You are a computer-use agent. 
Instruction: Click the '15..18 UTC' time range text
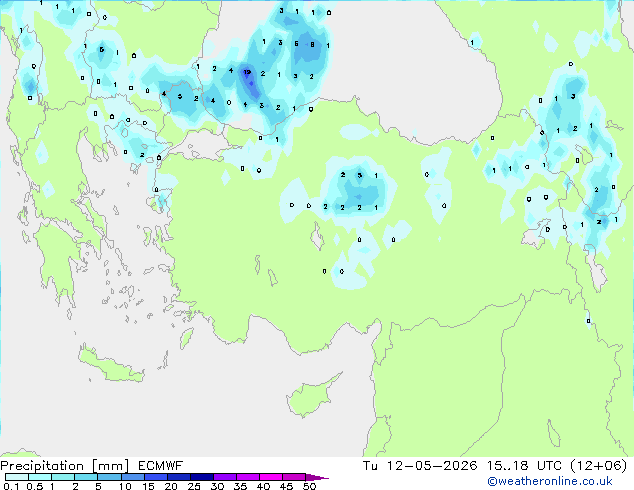tap(524, 466)
